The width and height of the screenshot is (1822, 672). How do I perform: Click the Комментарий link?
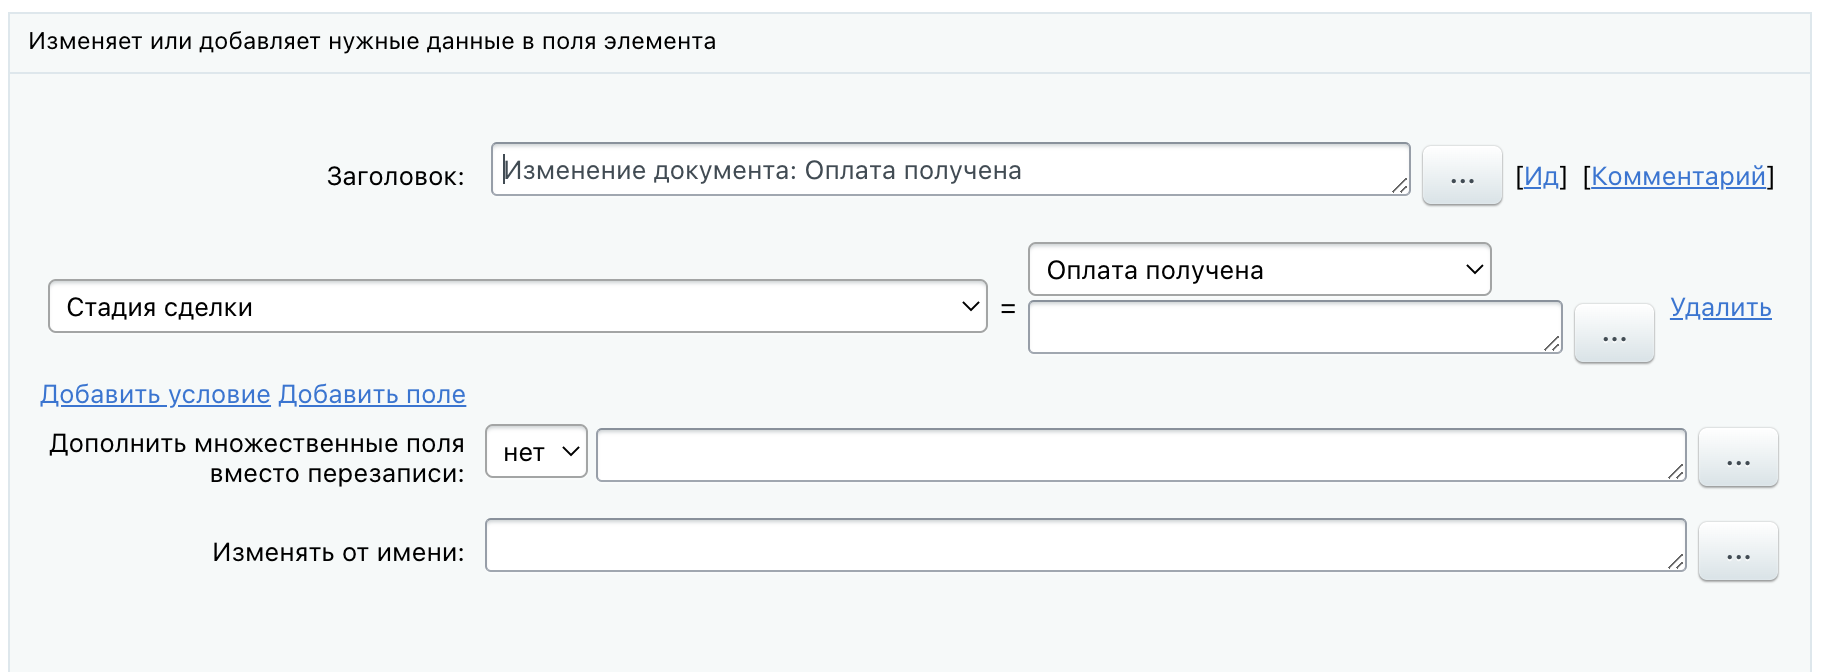[1678, 177]
